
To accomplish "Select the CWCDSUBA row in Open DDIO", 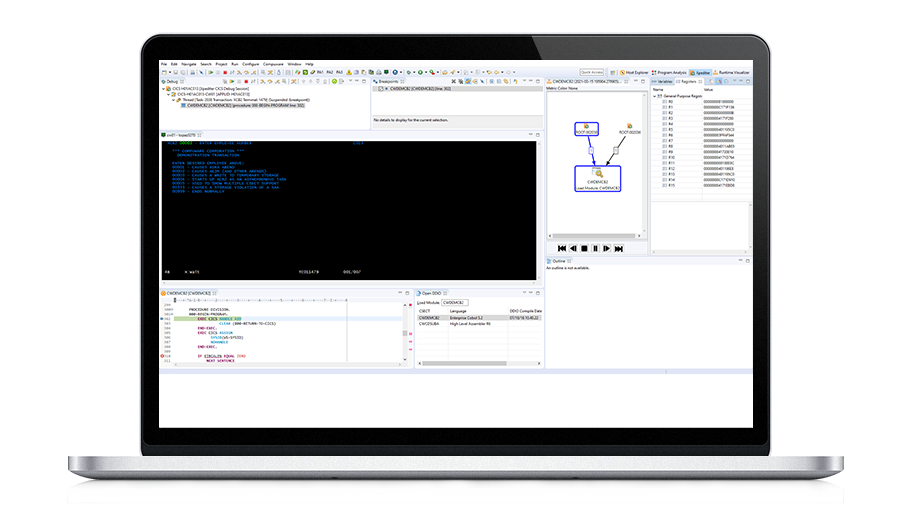I will (x=430, y=324).
